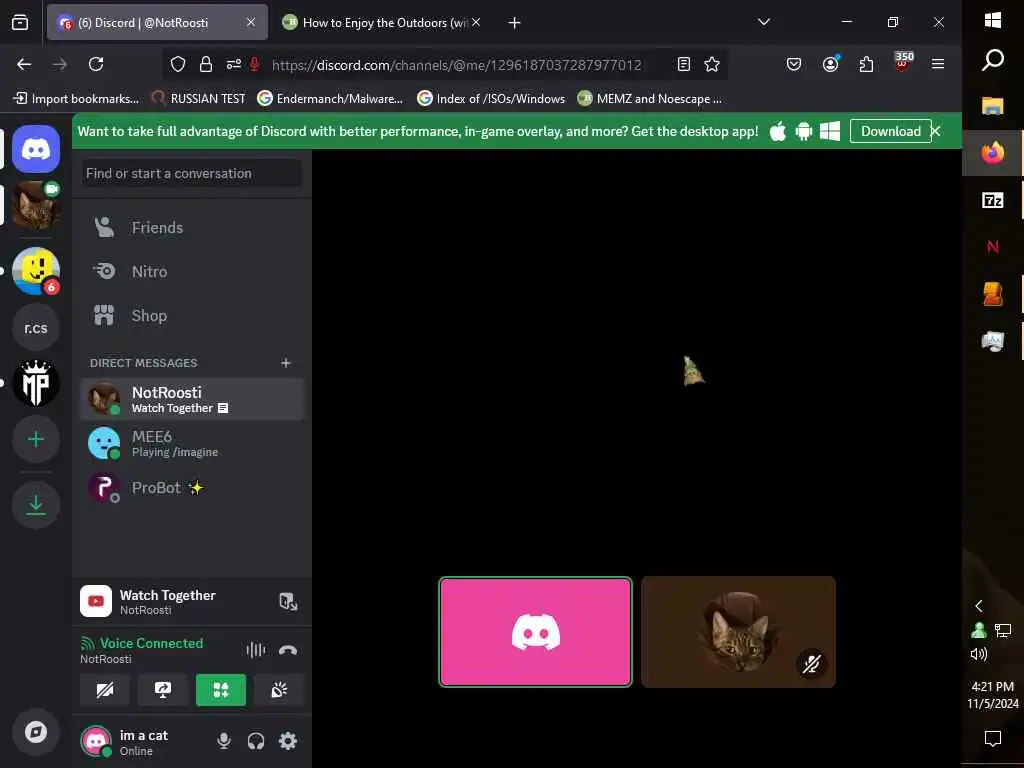Dismiss the green desktop app banner
The image size is (1024, 768).
(x=936, y=131)
